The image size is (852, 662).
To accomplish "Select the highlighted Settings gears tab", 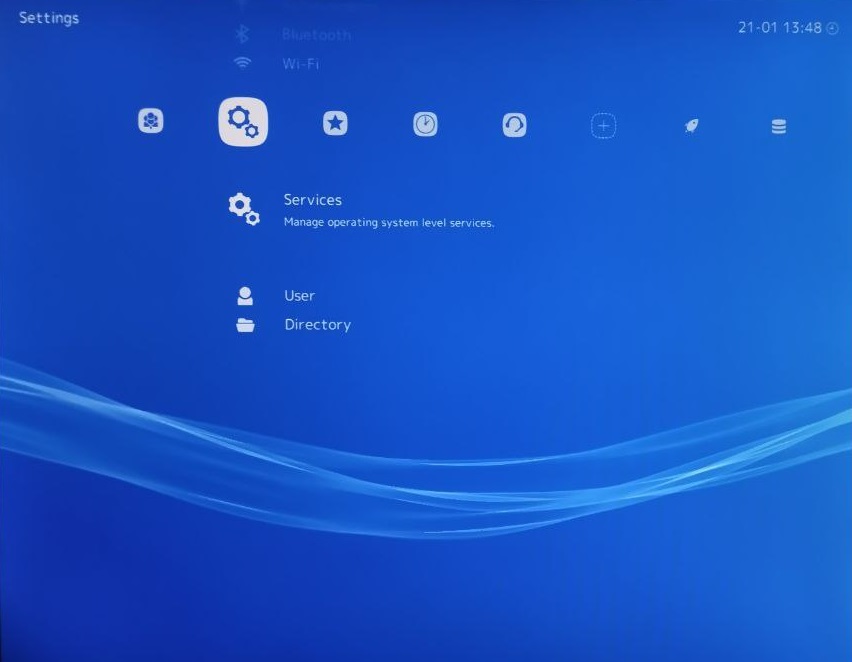I will (243, 122).
